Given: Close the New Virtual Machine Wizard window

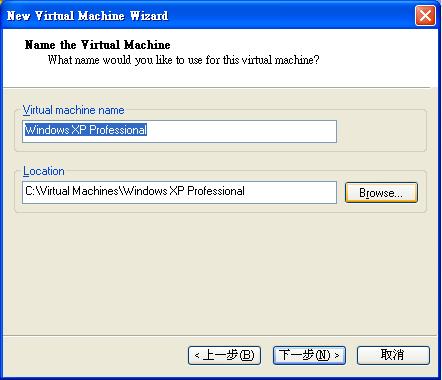Looking at the screenshot, I should coord(425,16).
